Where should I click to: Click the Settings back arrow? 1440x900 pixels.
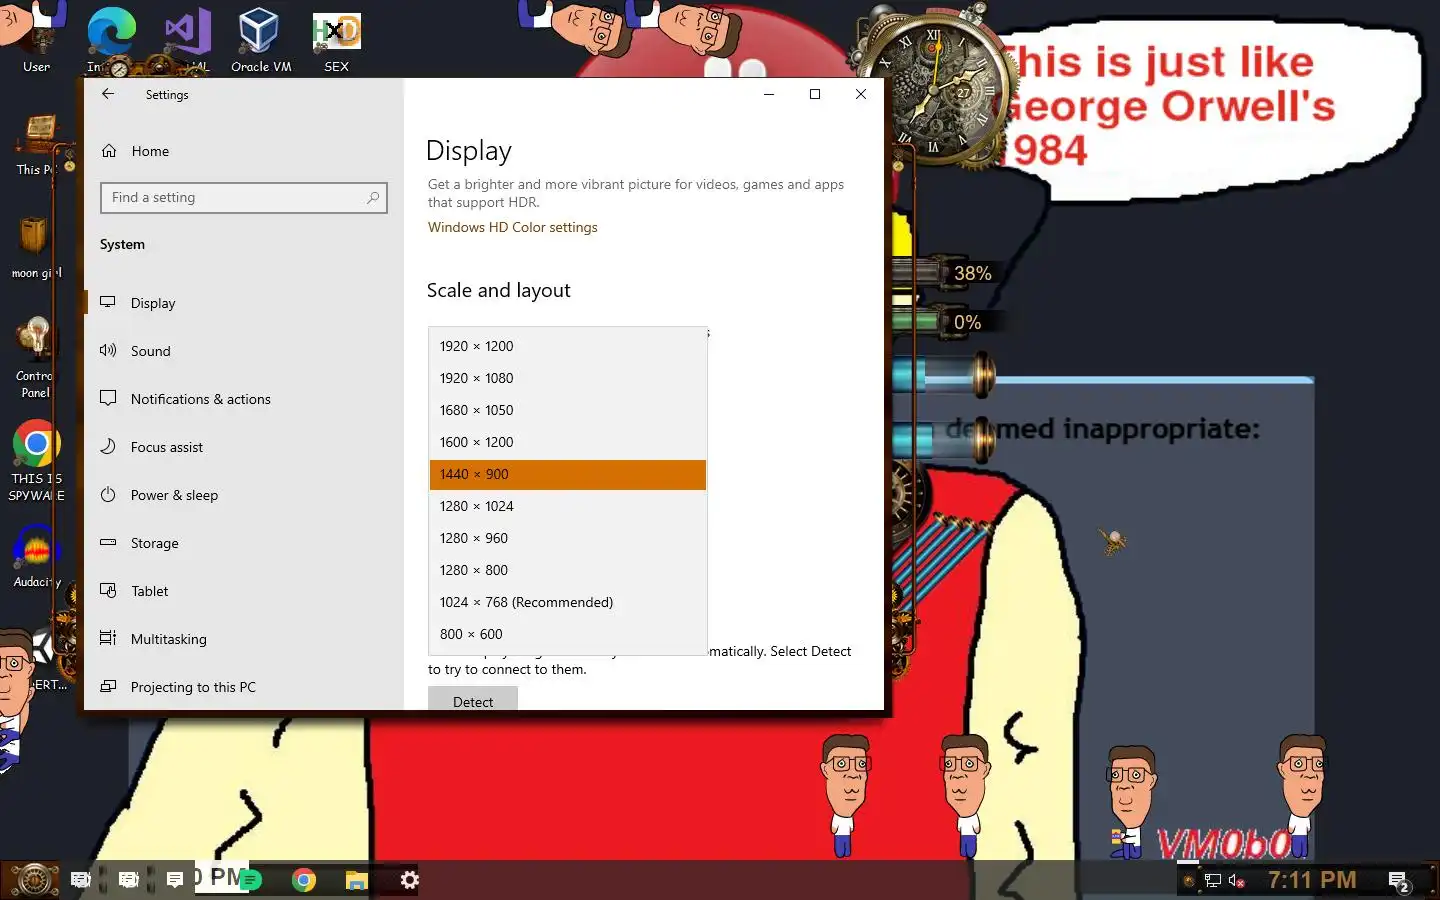click(x=108, y=94)
